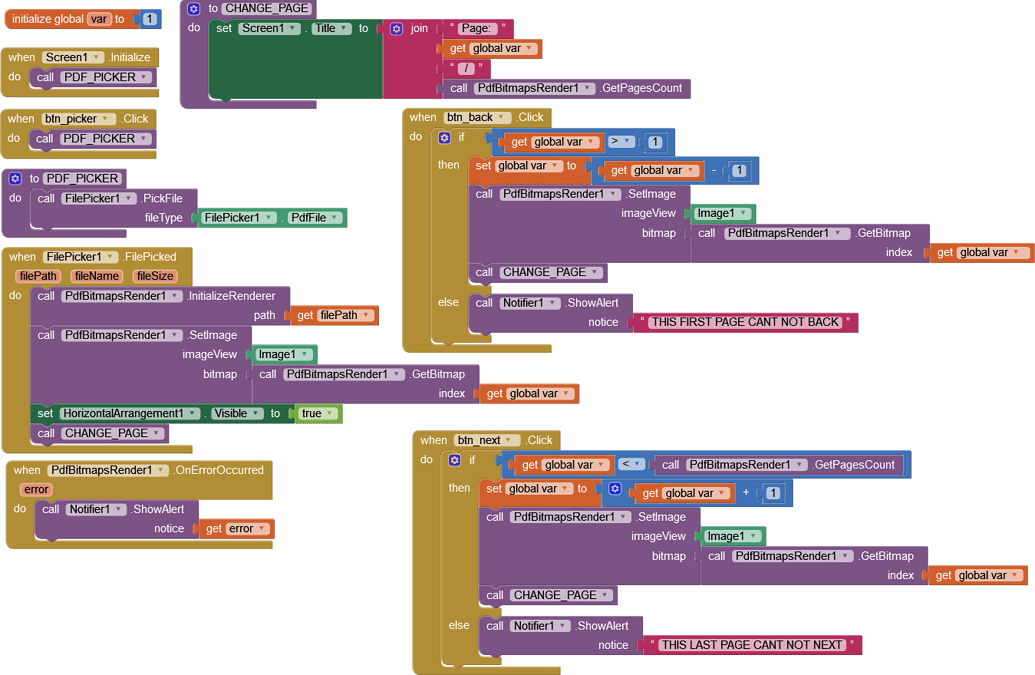This screenshot has height=675, width=1035.
Task: Select the "THIS FIRST PAGE CANT NOT BACK" text
Action: tap(745, 322)
